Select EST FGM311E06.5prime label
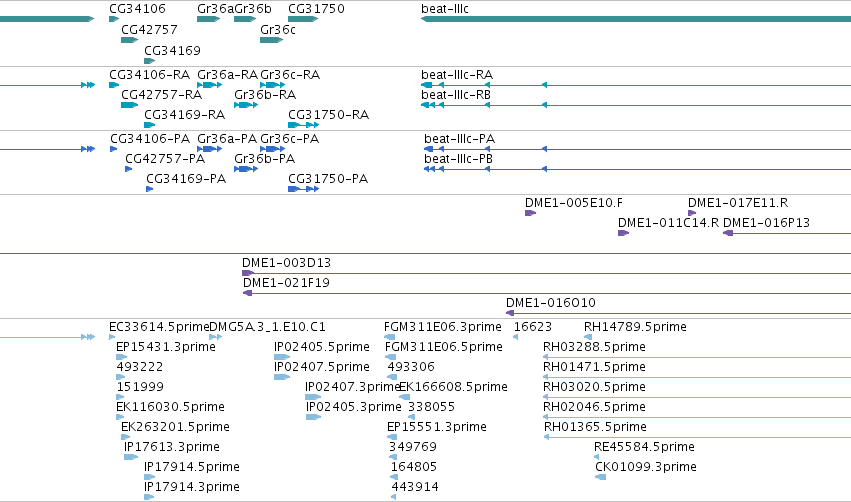This screenshot has height=502, width=851. tap(444, 347)
